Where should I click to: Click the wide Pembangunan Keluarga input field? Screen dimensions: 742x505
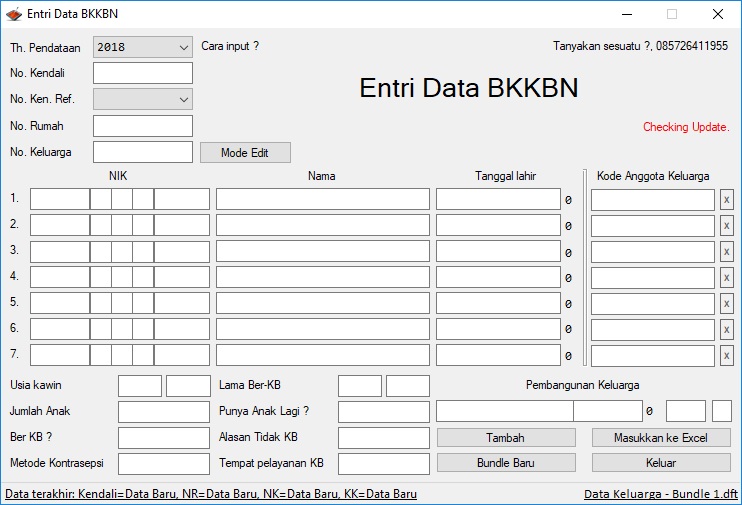(x=505, y=411)
